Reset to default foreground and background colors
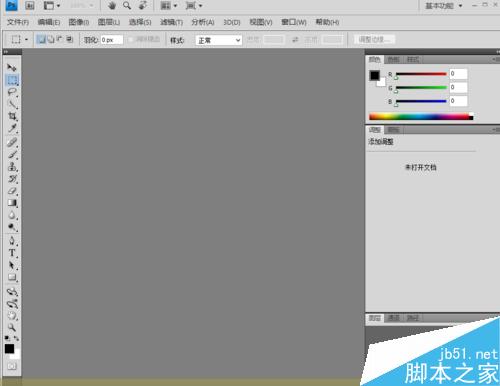Screen dimensions: 500x386 click(x=7, y=338)
